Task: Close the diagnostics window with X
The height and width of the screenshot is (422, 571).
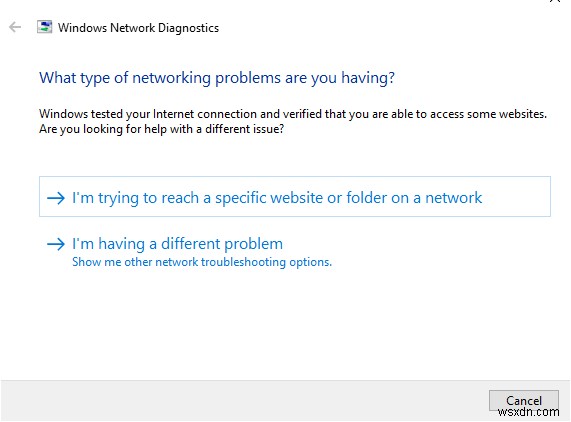Action: 555,1
